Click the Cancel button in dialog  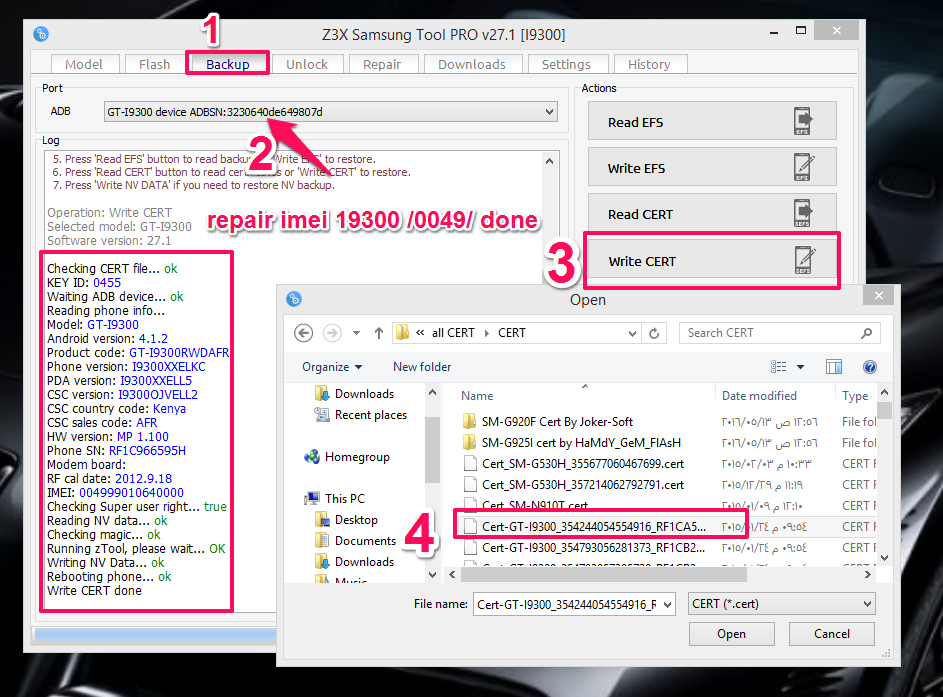click(x=832, y=634)
